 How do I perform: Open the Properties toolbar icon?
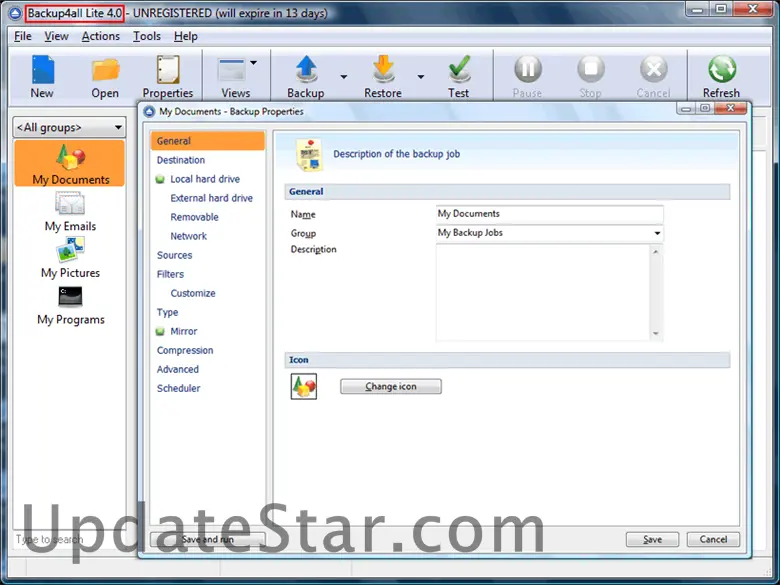(168, 69)
